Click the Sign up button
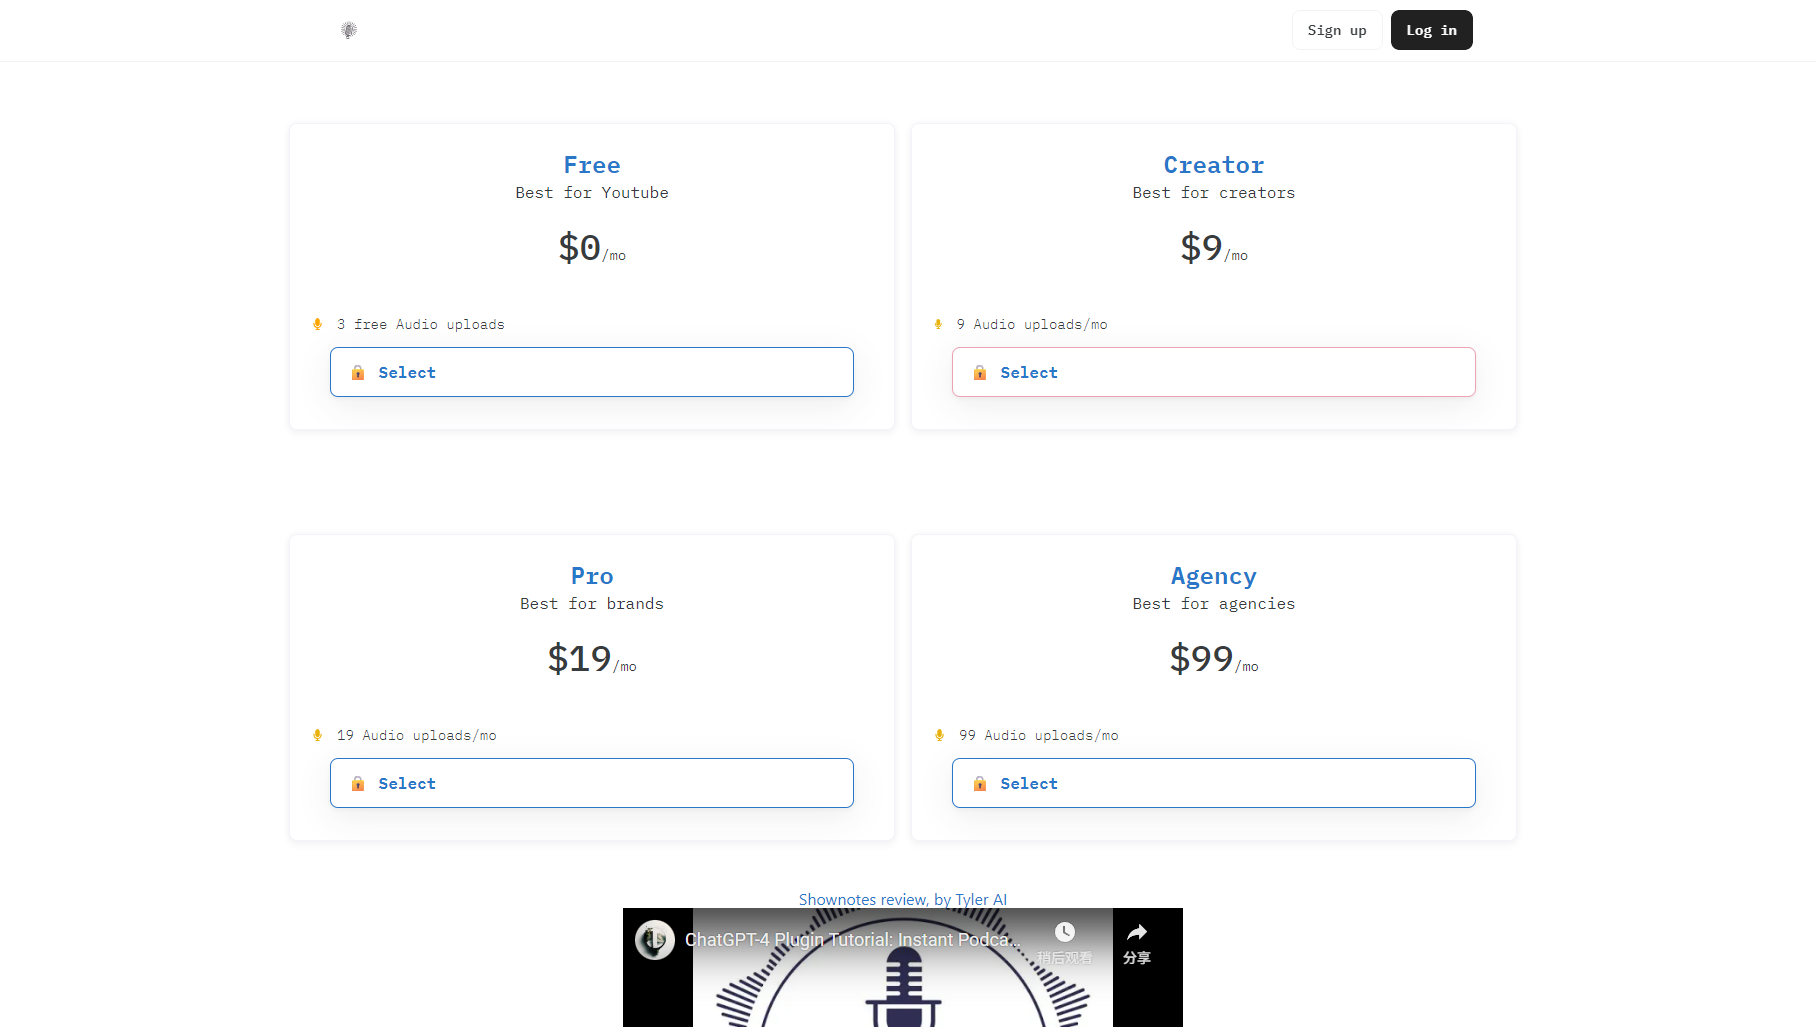 coord(1336,30)
